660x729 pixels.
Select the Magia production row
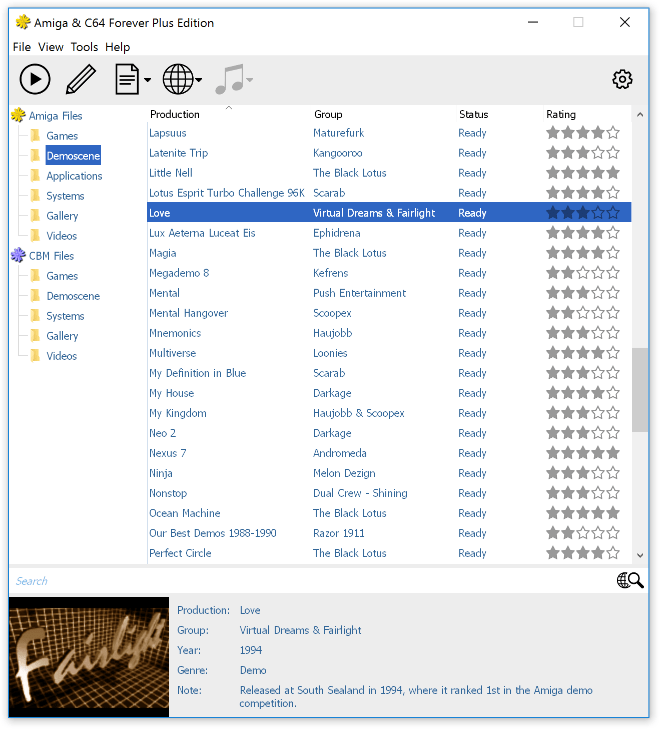(389, 253)
